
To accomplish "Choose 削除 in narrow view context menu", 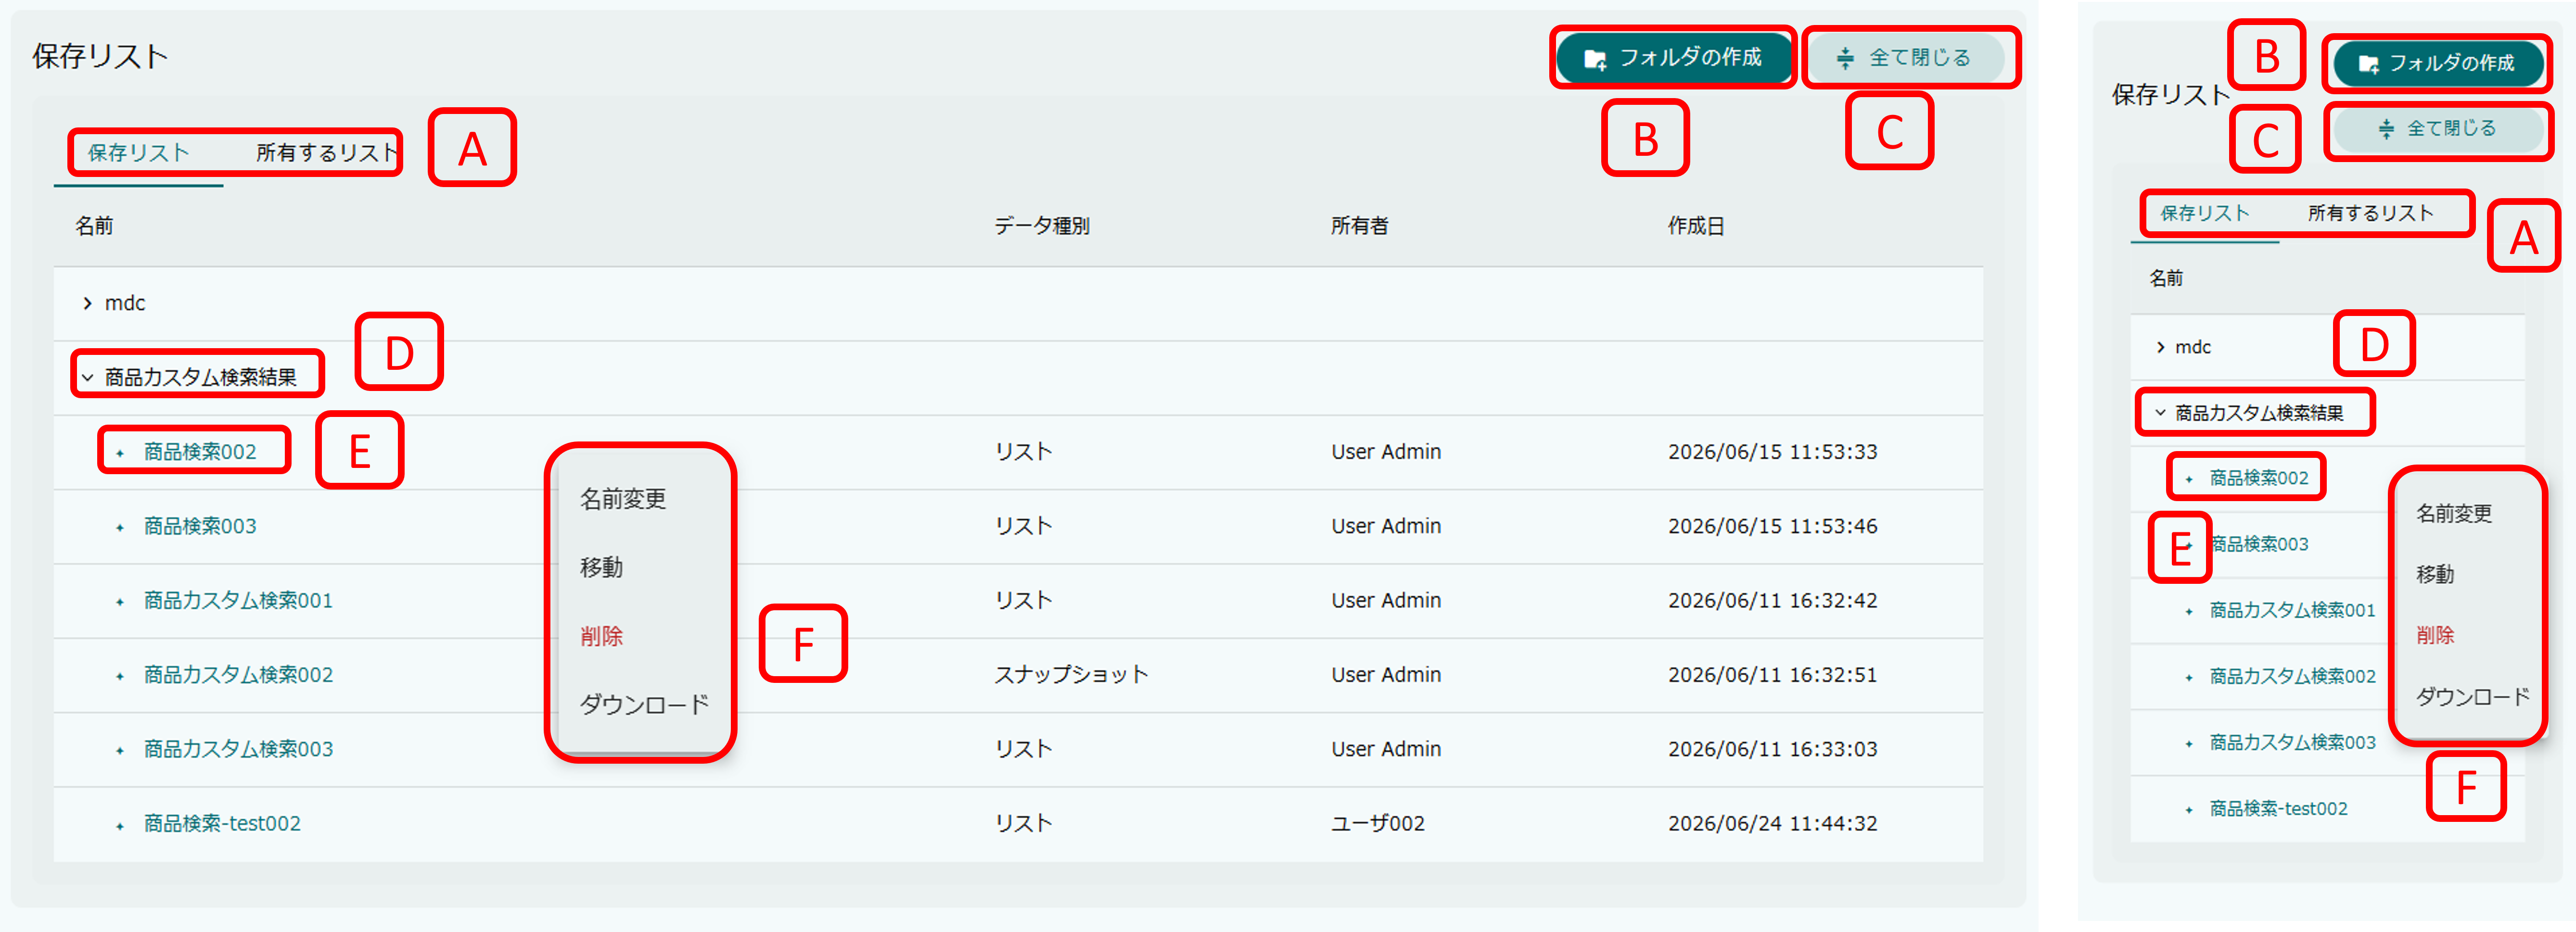I will (2435, 635).
